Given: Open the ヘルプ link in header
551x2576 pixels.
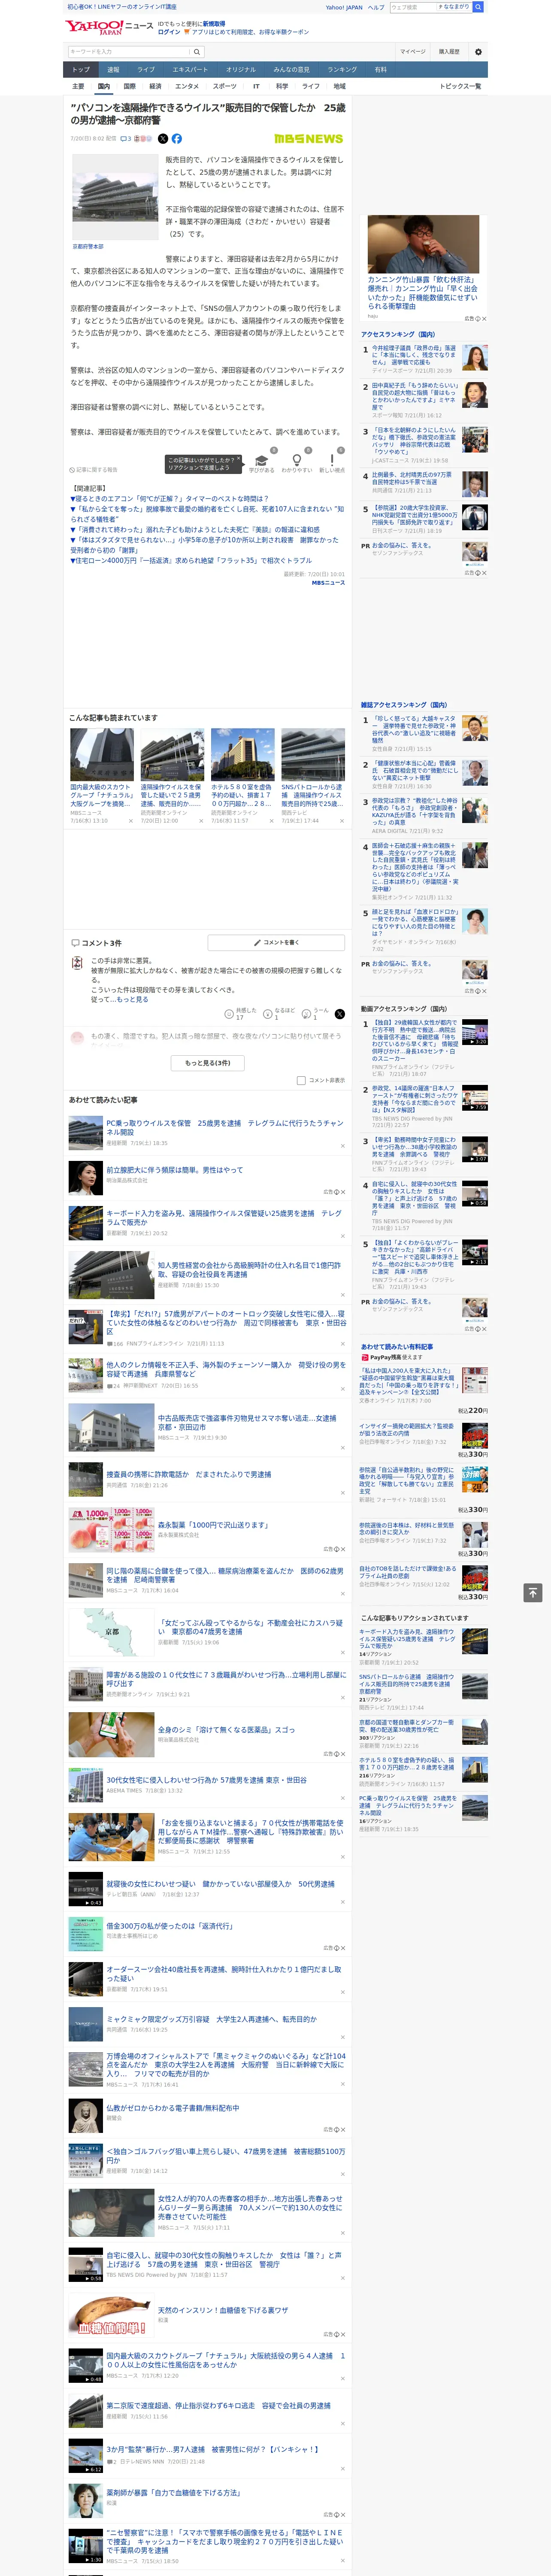Looking at the screenshot, I should tap(375, 7).
